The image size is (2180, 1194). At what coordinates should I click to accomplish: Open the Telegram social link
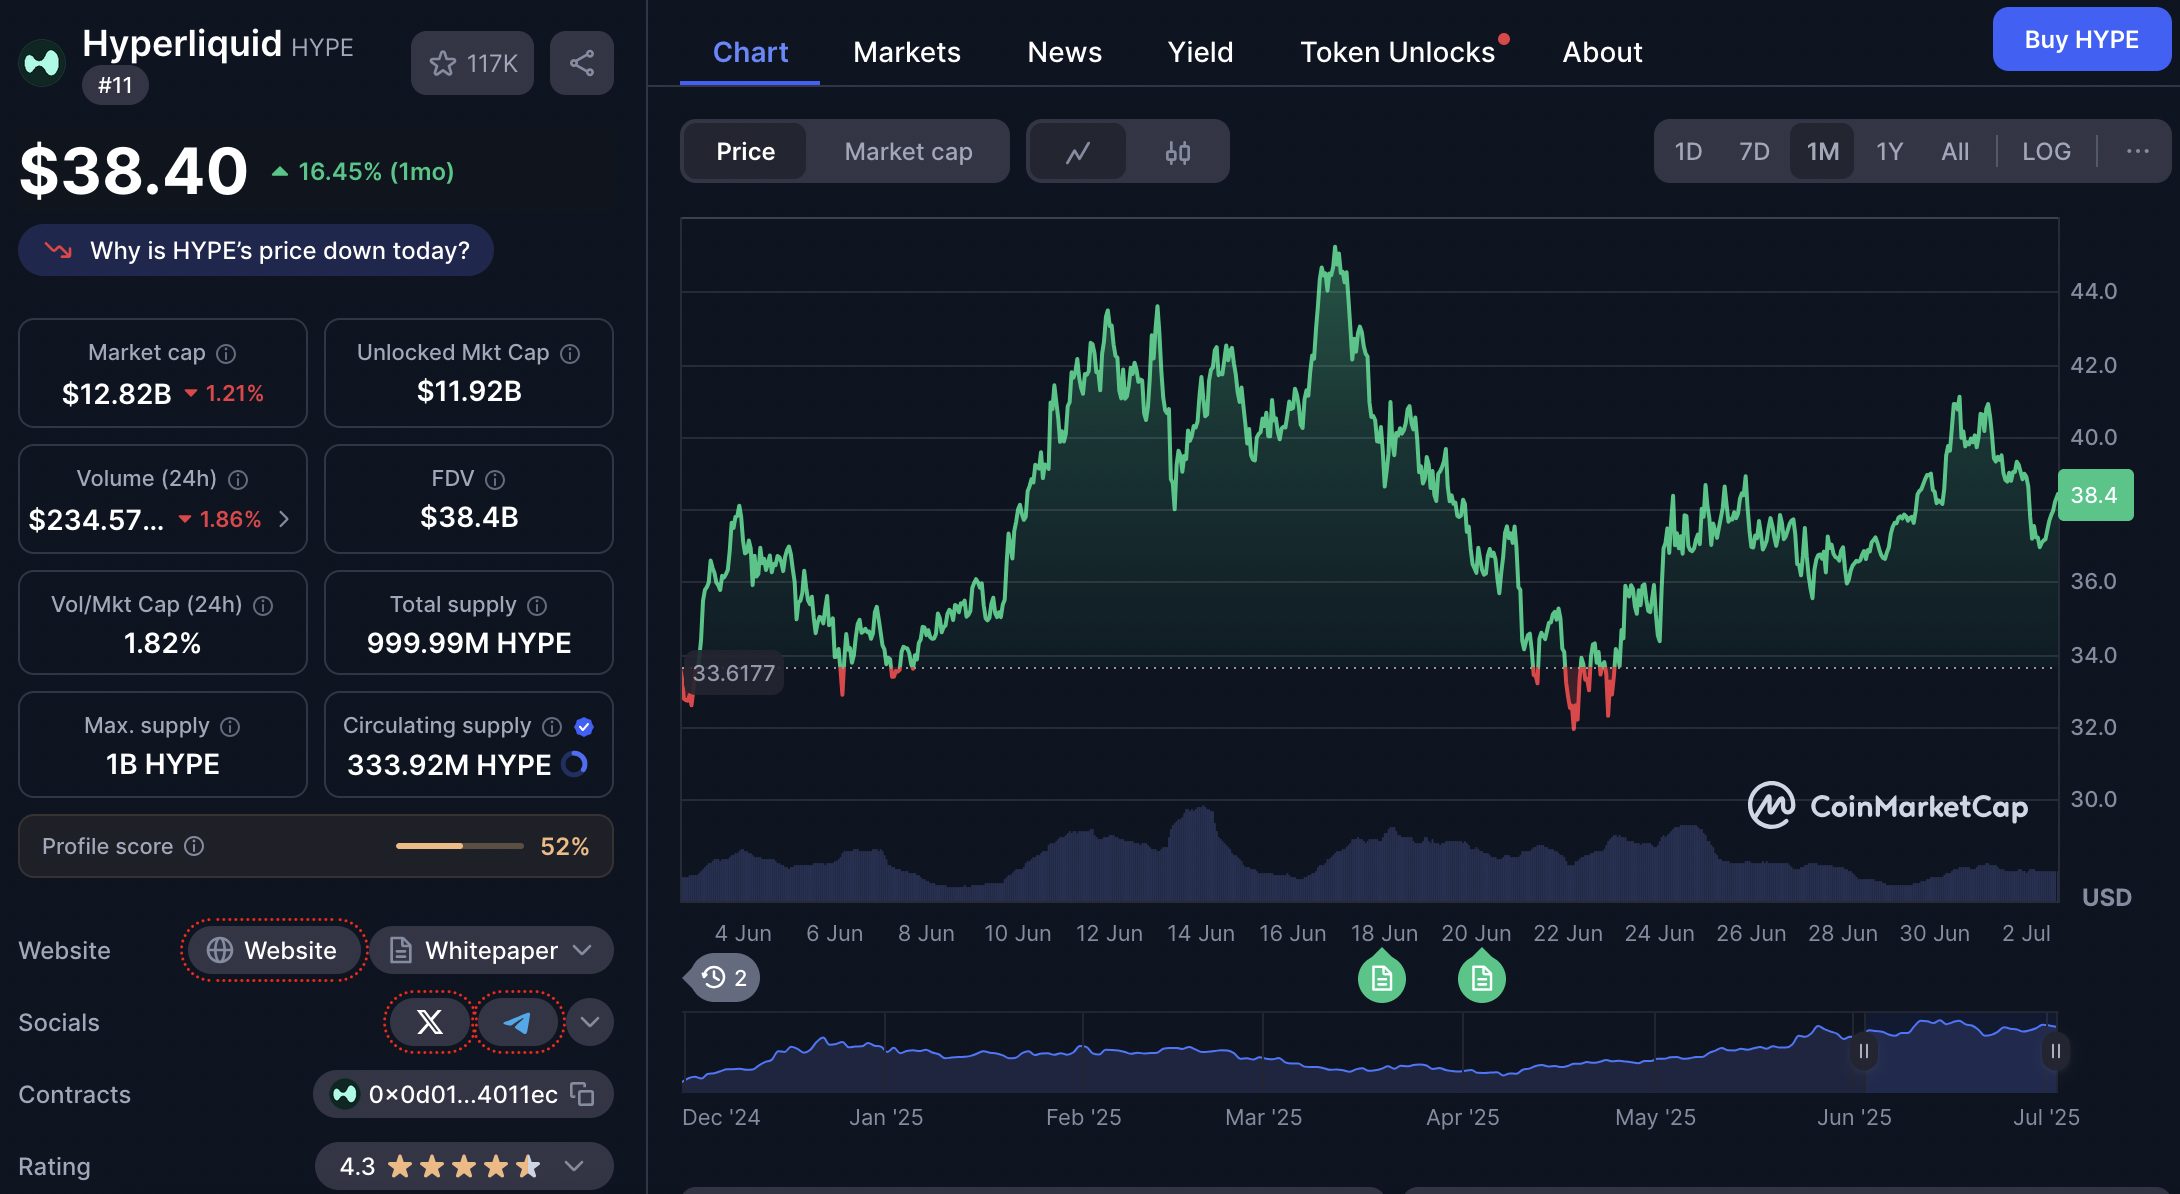517,1022
